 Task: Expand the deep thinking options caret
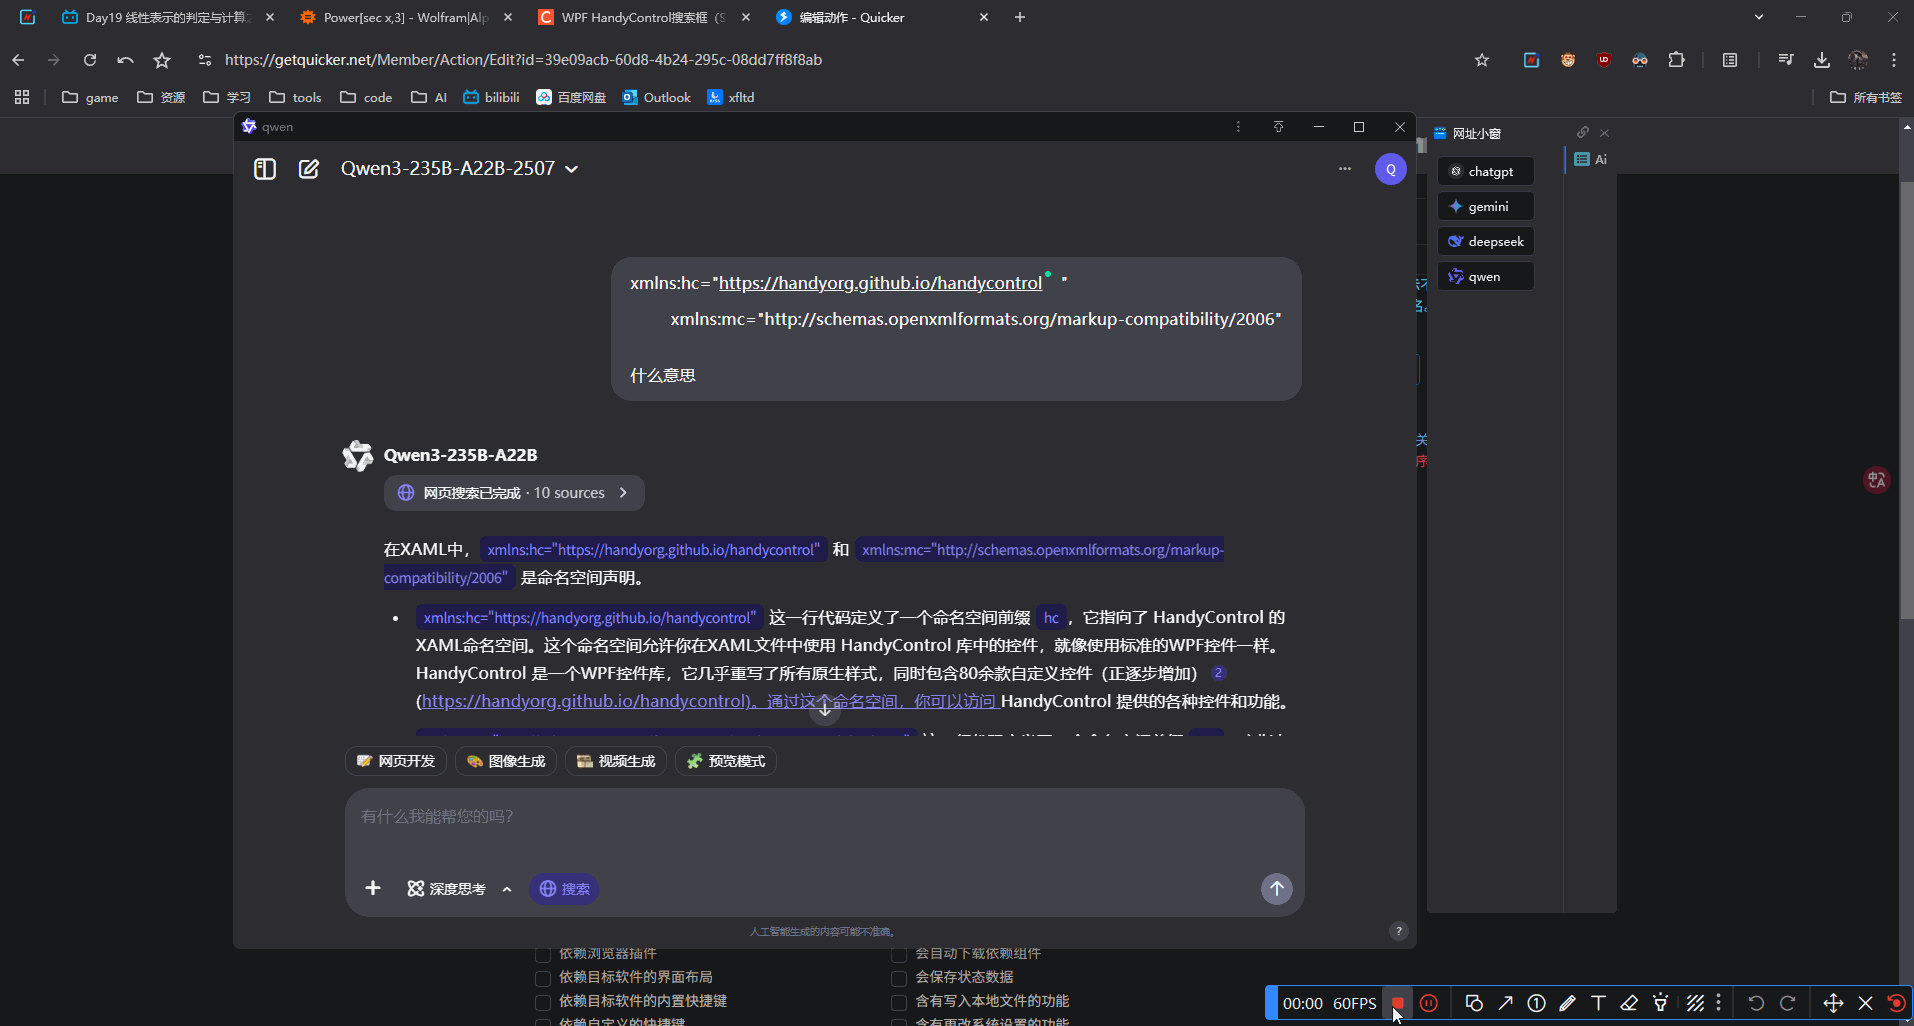(507, 889)
